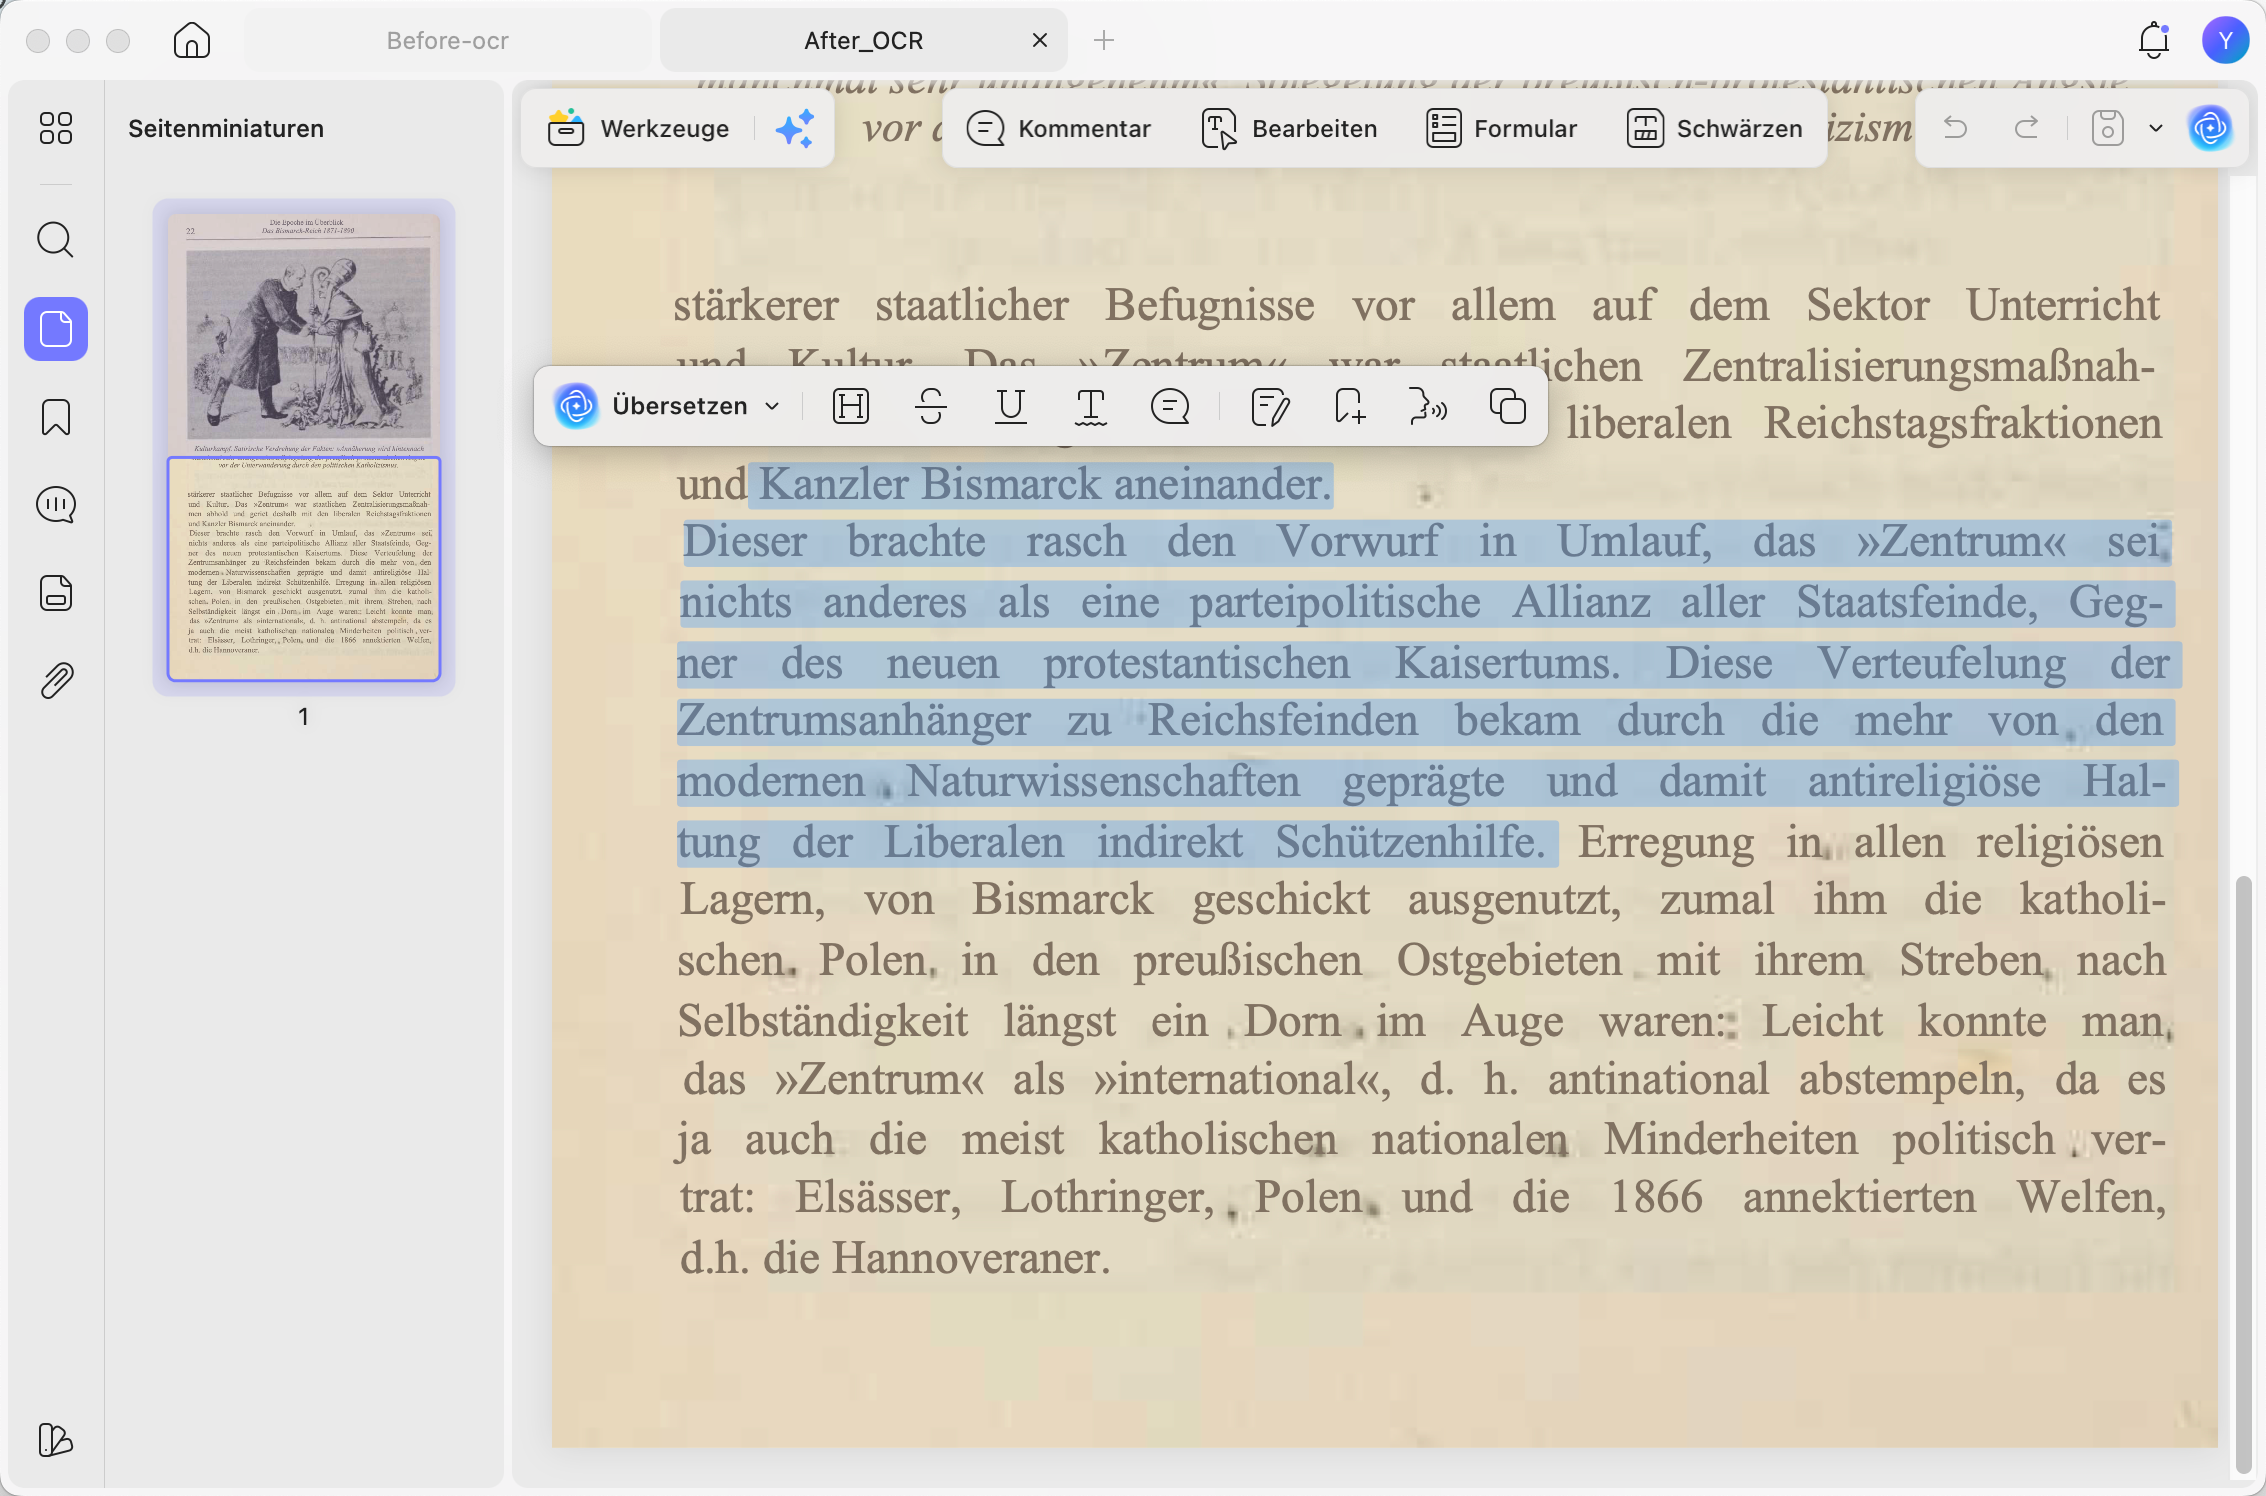Click the word "Zentralisierungsmaßnah-" in text

tap(1918, 367)
